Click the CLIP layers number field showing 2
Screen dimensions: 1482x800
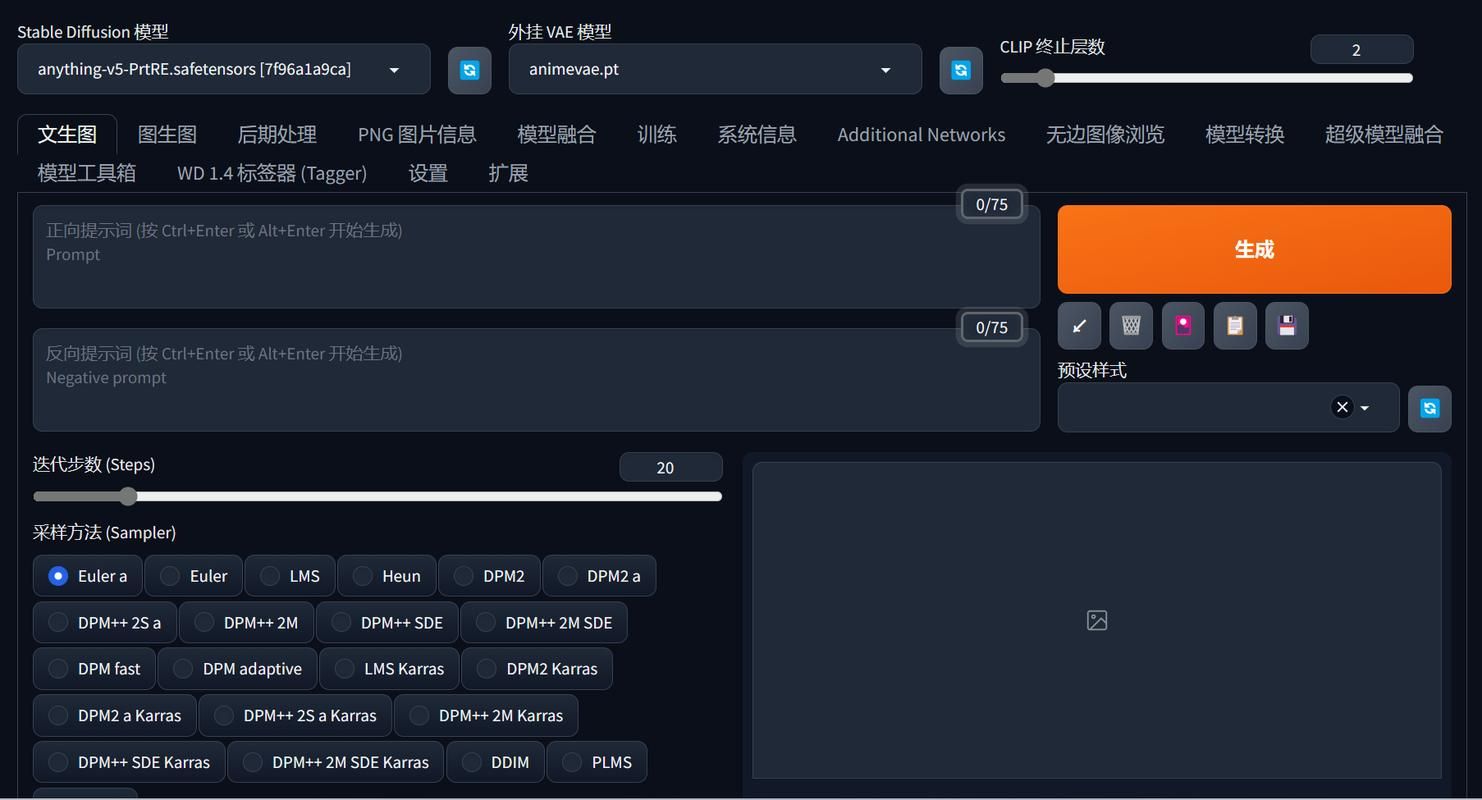click(x=1361, y=49)
